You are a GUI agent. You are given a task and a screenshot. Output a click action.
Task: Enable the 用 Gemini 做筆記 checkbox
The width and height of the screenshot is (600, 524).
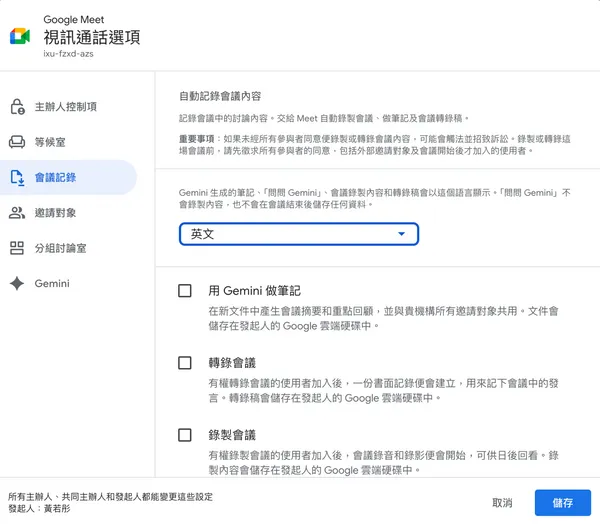(185, 291)
